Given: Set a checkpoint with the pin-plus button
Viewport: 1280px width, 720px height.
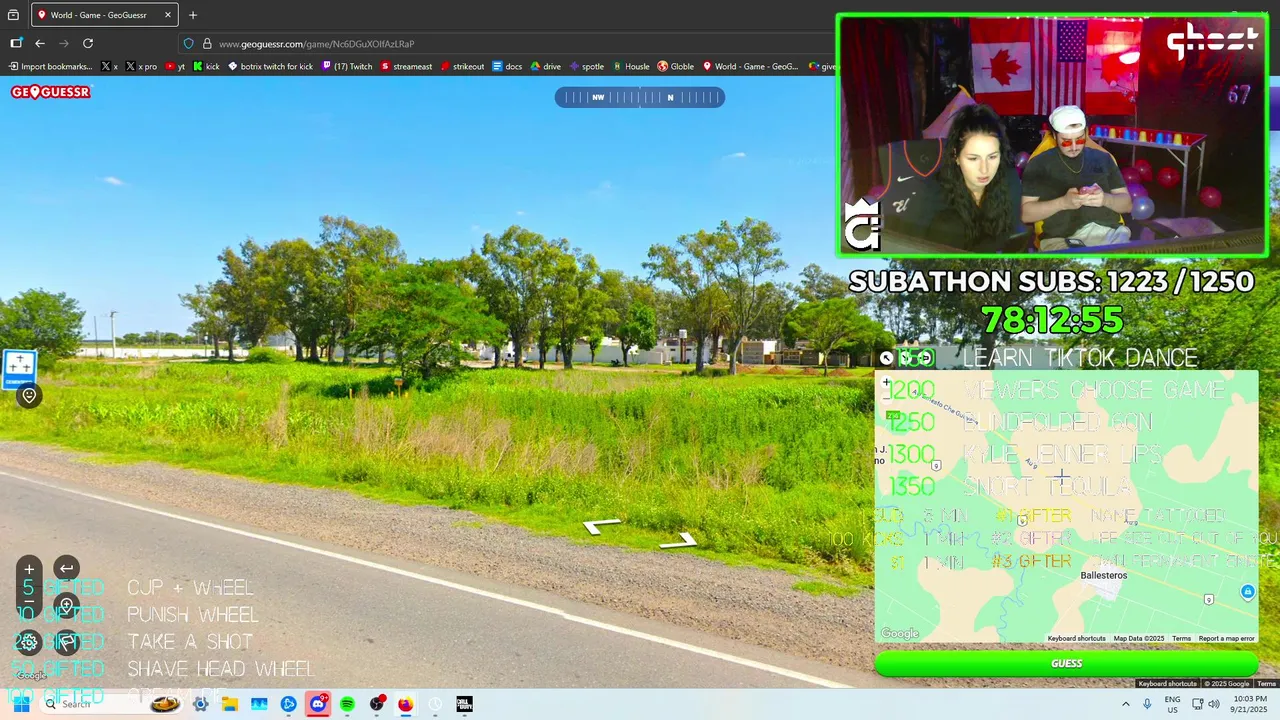Looking at the screenshot, I should [66, 606].
